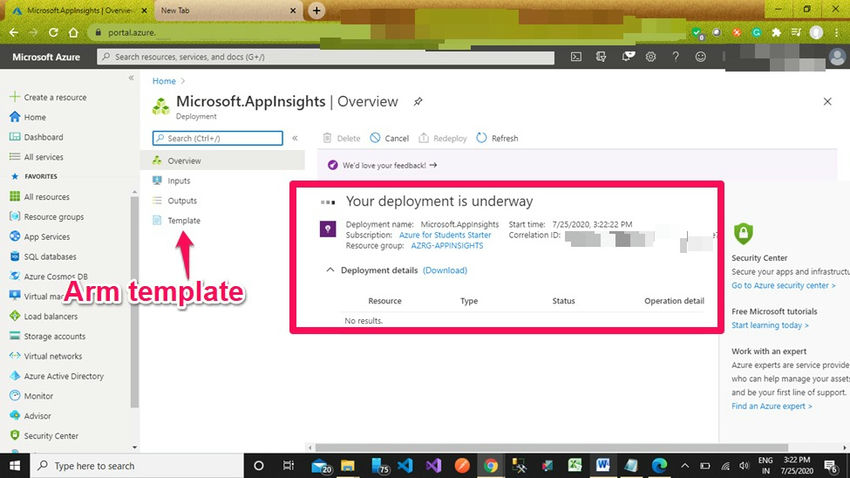The width and height of the screenshot is (850, 478).
Task: Open the We'd love your feedback link
Action: click(x=389, y=165)
